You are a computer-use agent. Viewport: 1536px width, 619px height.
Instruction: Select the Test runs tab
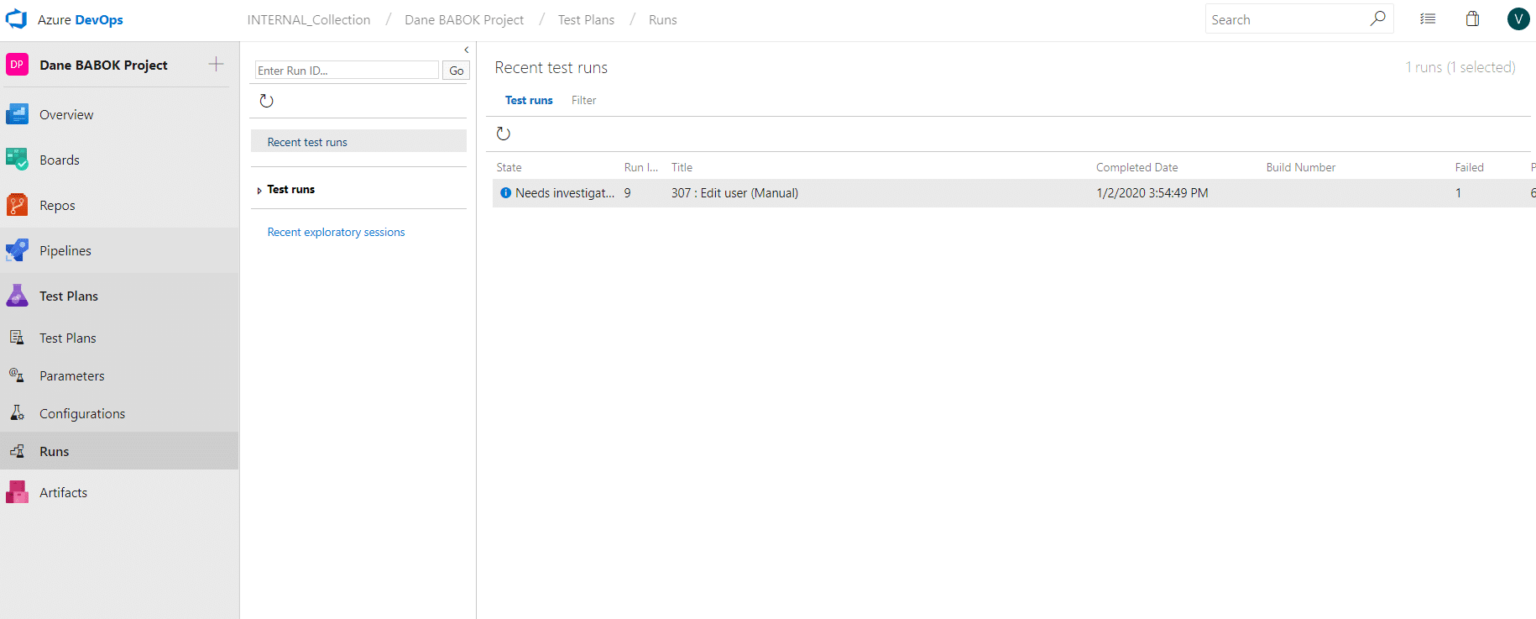[528, 100]
